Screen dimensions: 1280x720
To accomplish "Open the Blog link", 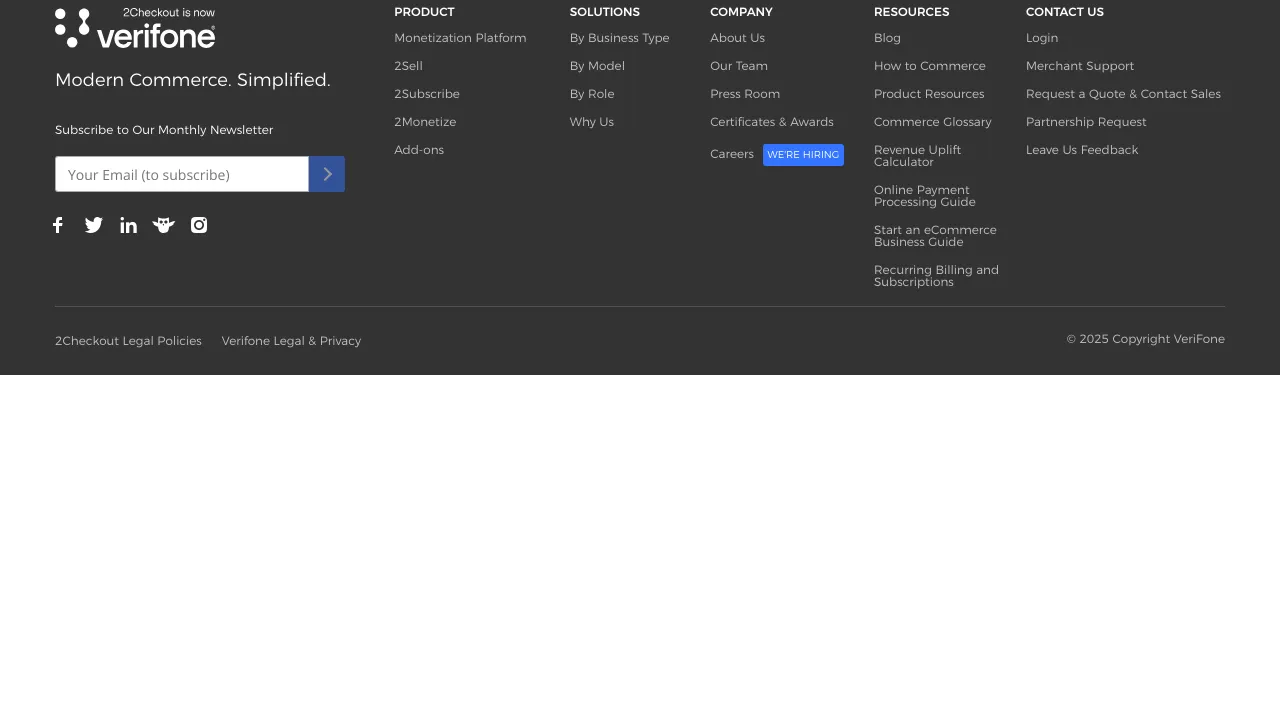I will (x=887, y=38).
